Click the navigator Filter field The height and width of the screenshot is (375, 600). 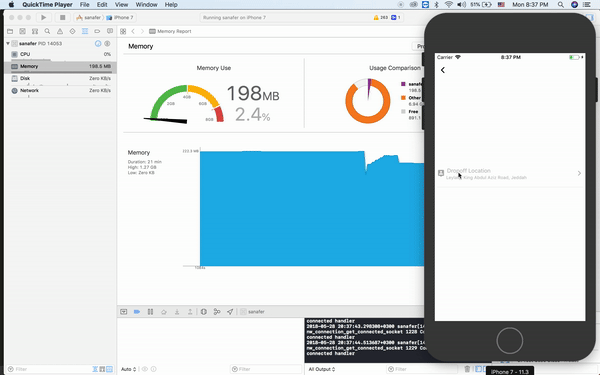[x=48, y=369]
